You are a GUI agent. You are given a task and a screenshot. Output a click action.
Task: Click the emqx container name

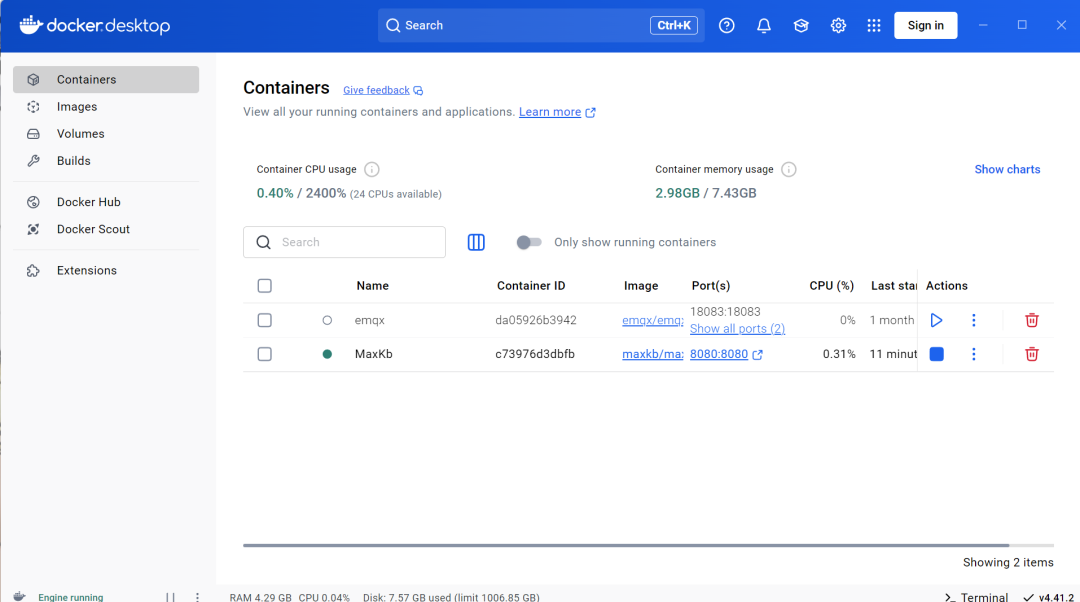click(370, 320)
